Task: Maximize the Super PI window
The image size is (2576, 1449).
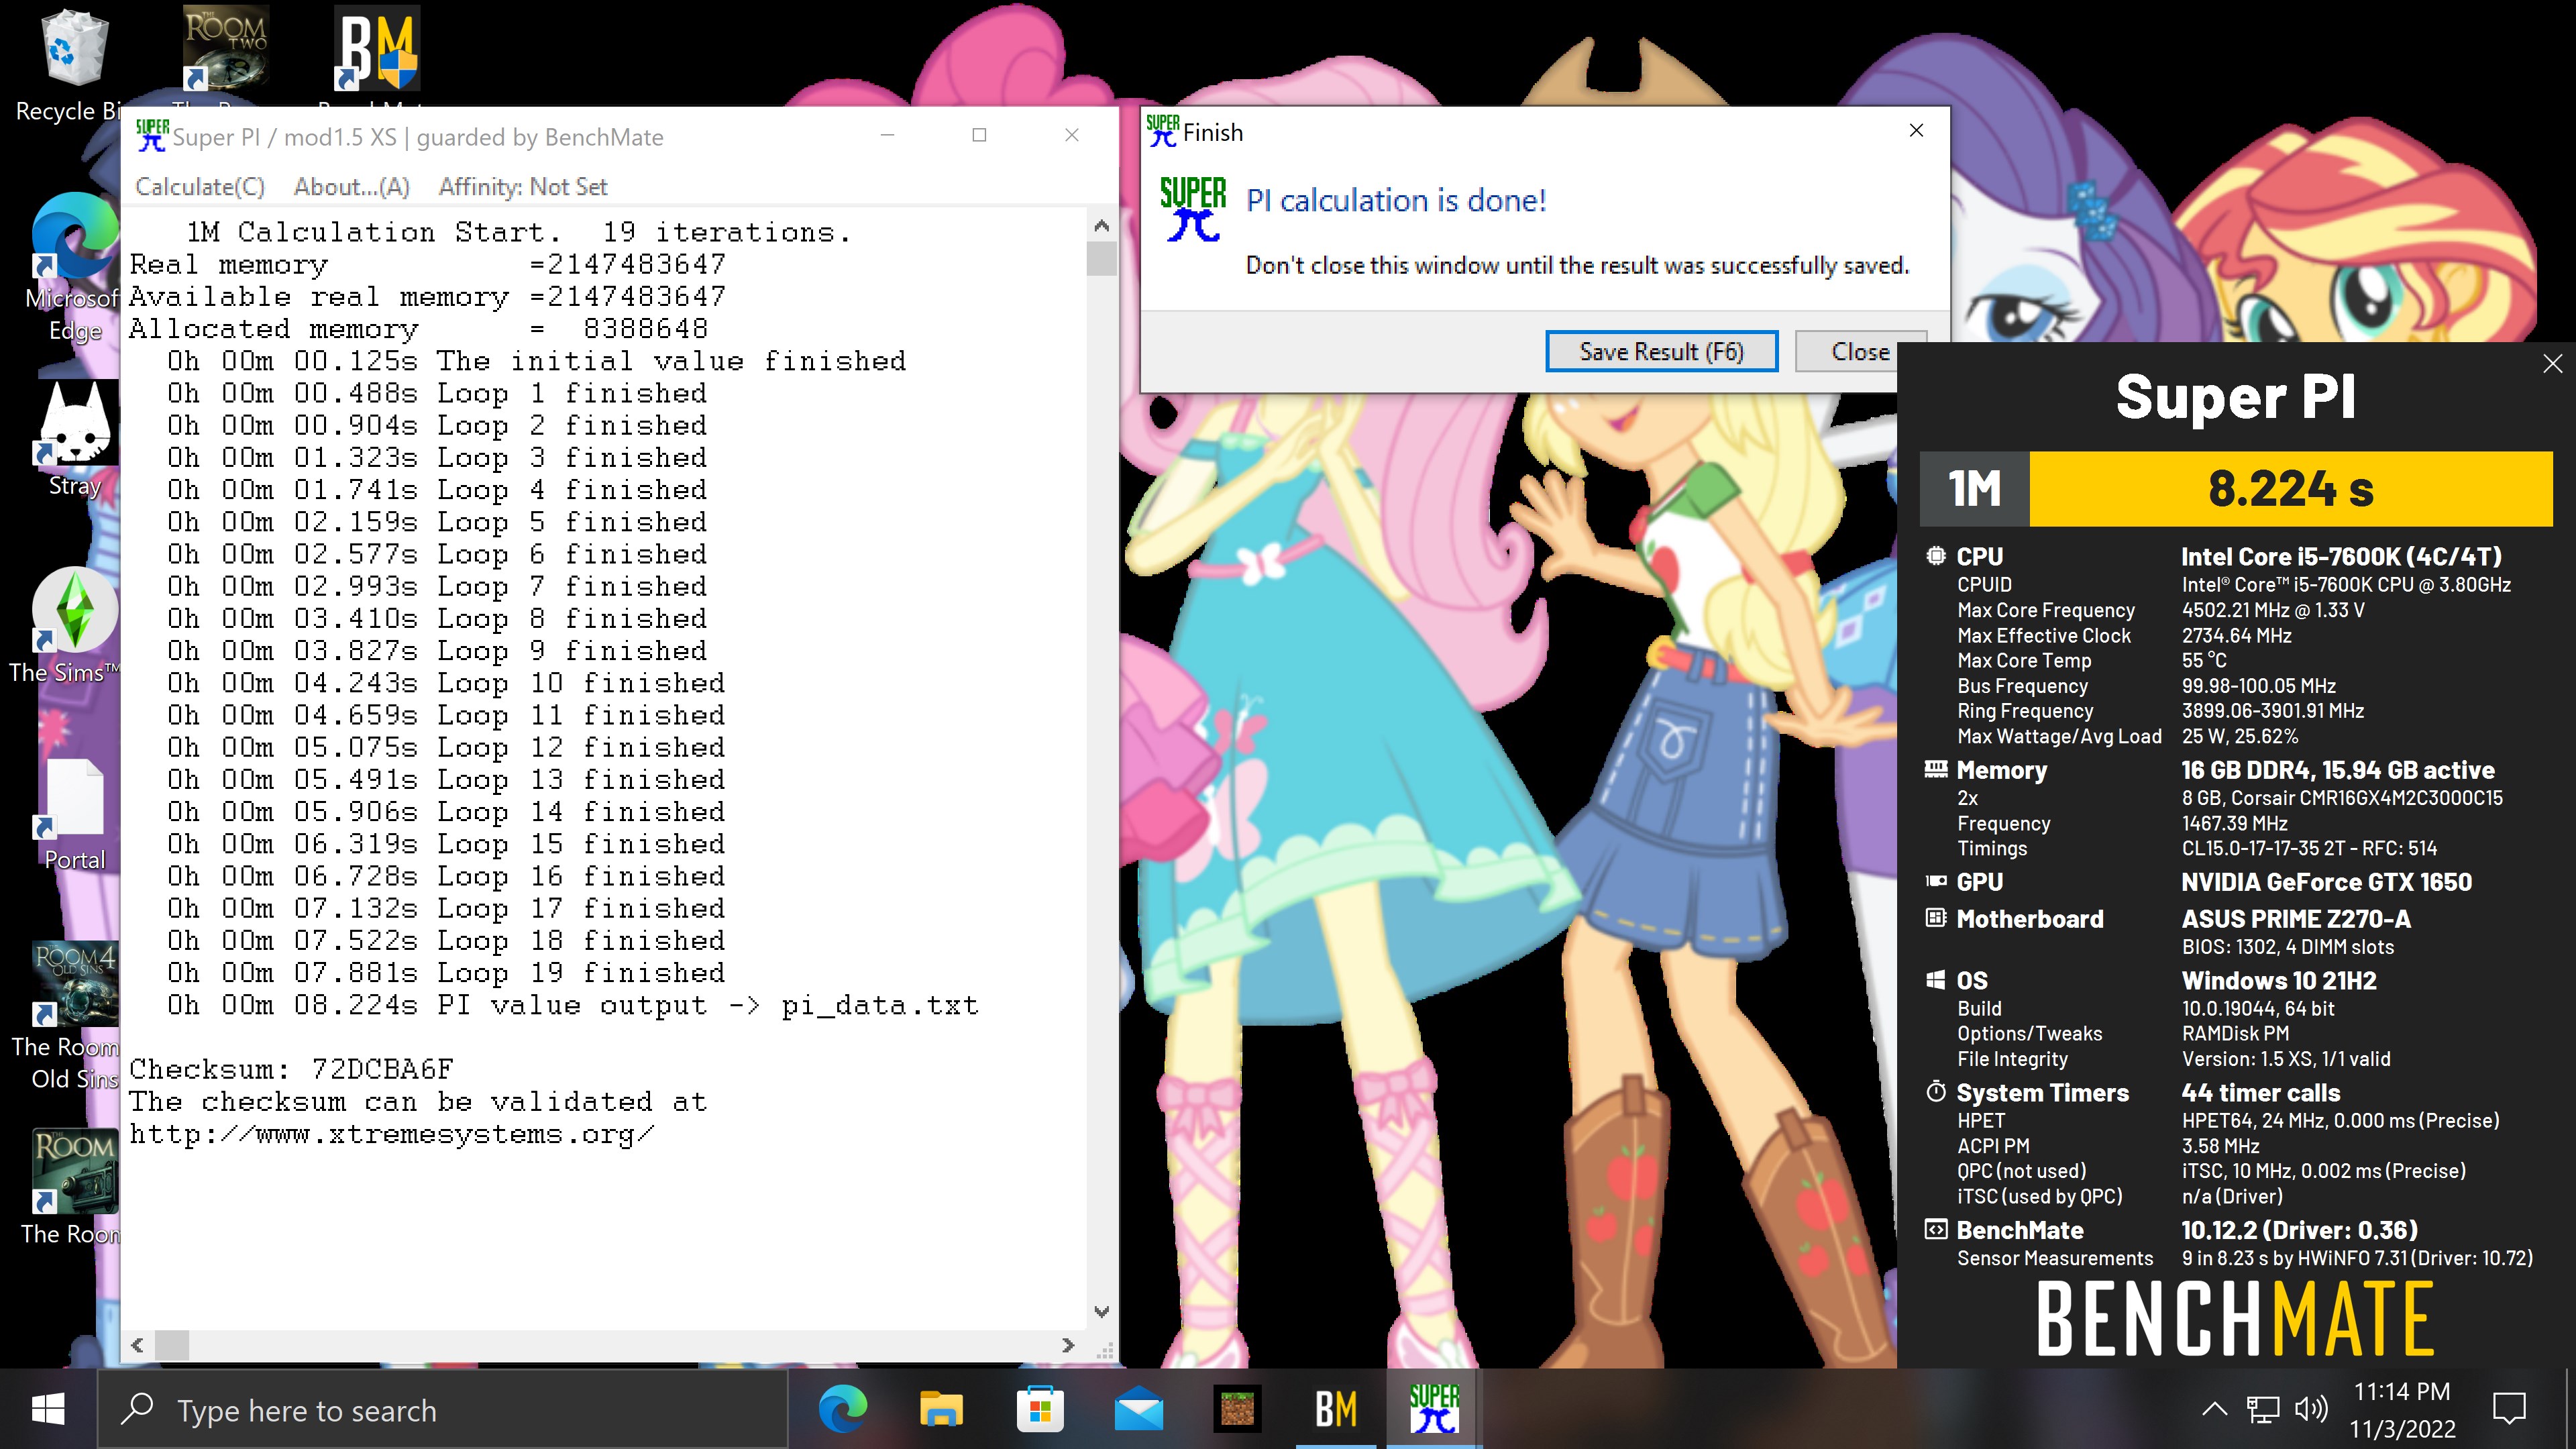Action: [x=979, y=135]
